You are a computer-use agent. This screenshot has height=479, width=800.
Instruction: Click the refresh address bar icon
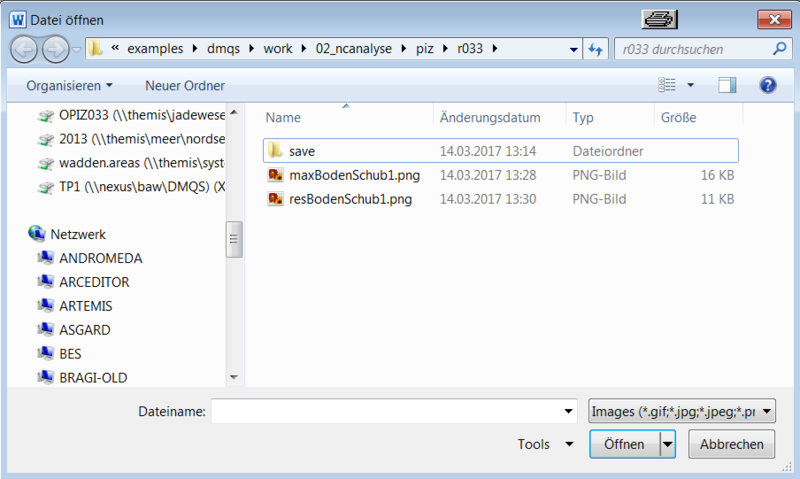click(x=595, y=48)
